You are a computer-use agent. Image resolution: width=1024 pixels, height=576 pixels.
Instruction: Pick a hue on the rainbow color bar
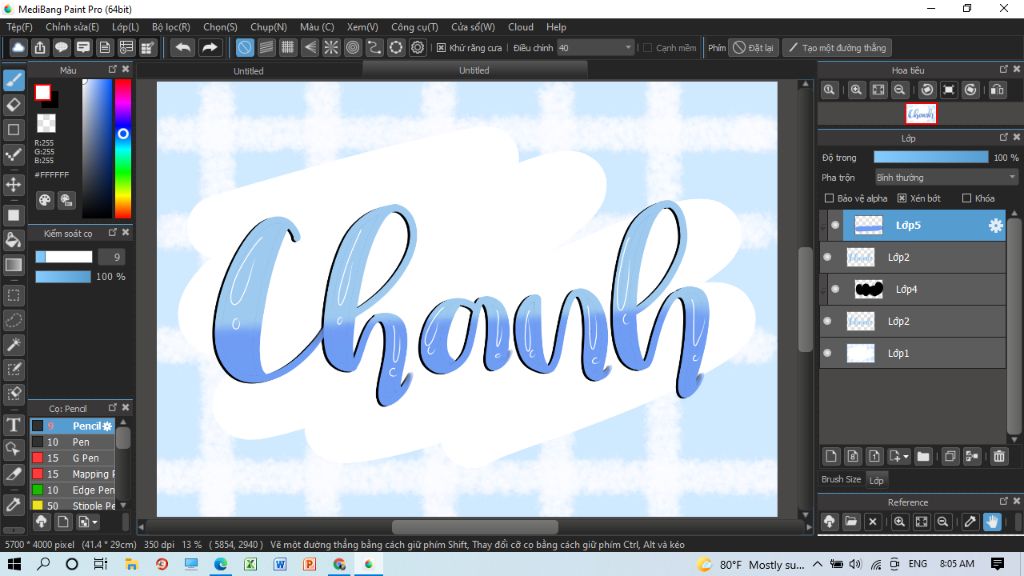click(123, 149)
